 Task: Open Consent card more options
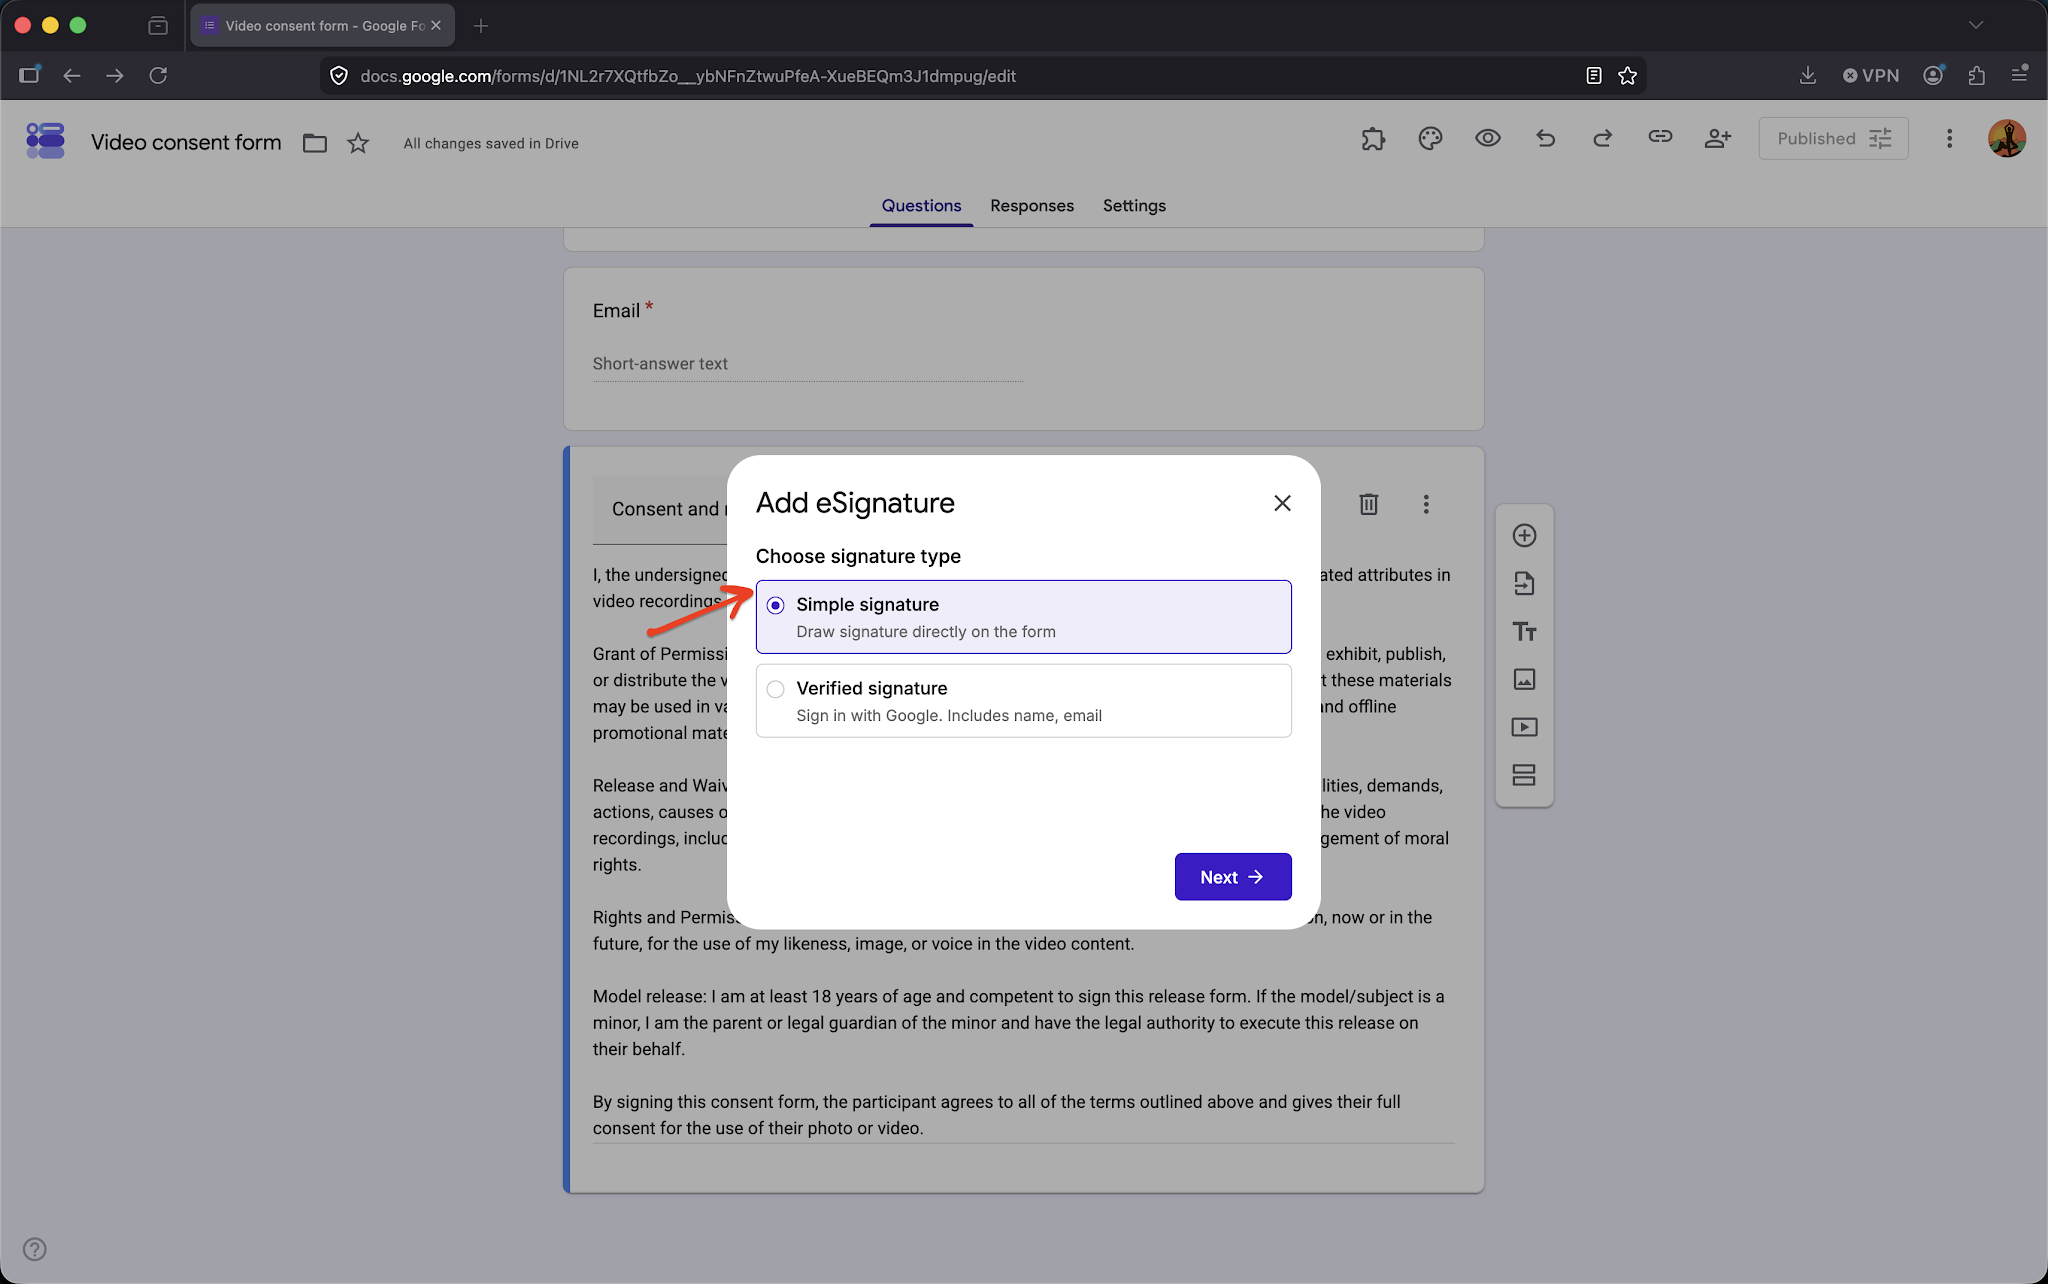1426,504
